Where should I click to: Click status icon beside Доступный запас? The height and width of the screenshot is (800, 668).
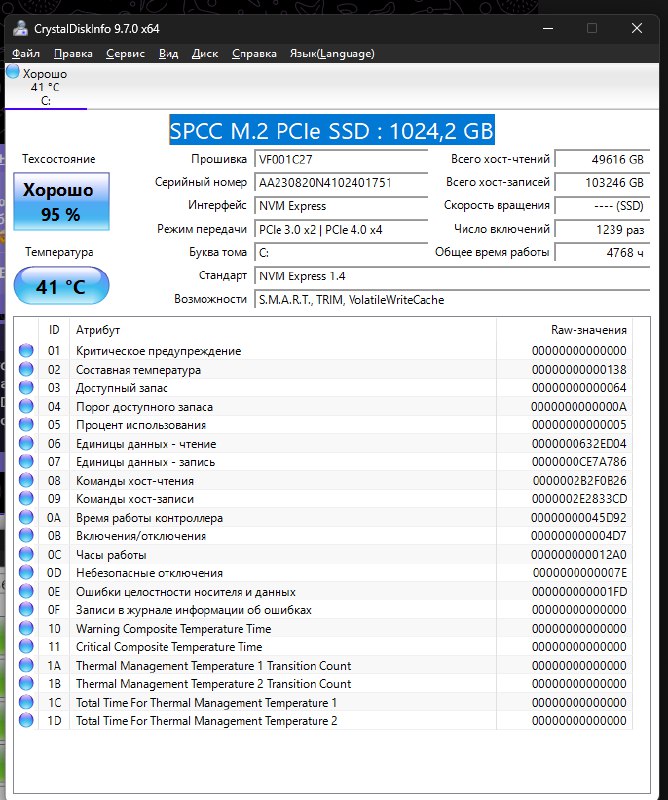click(26, 388)
